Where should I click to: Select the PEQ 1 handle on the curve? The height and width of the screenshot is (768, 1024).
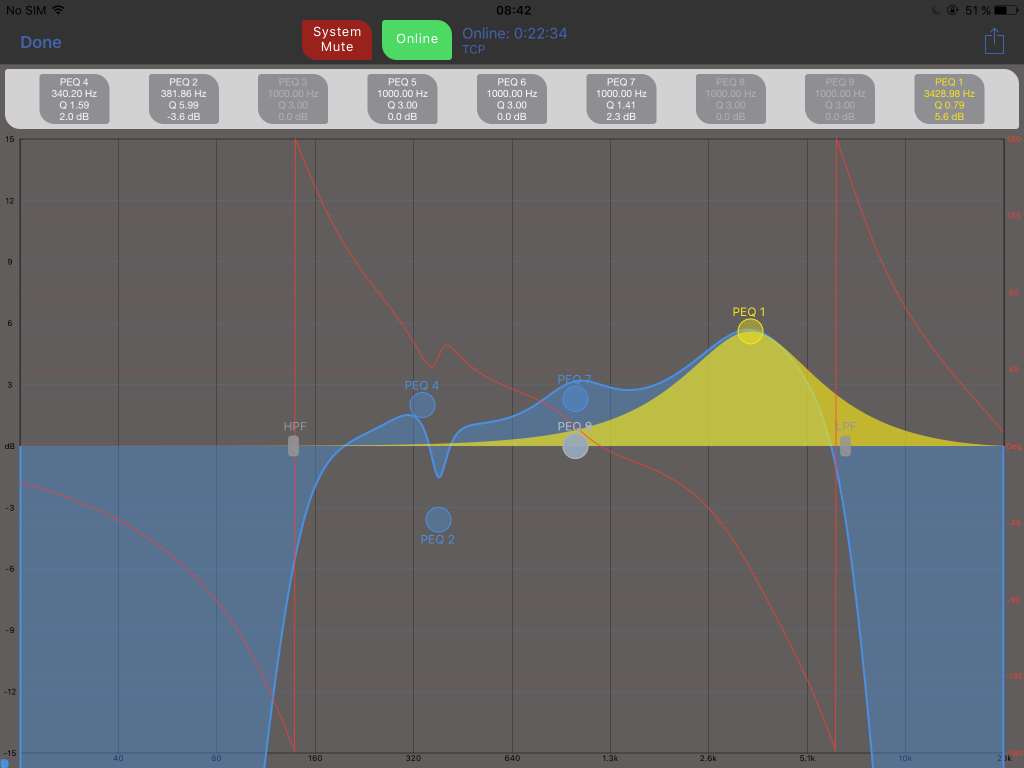point(750,331)
